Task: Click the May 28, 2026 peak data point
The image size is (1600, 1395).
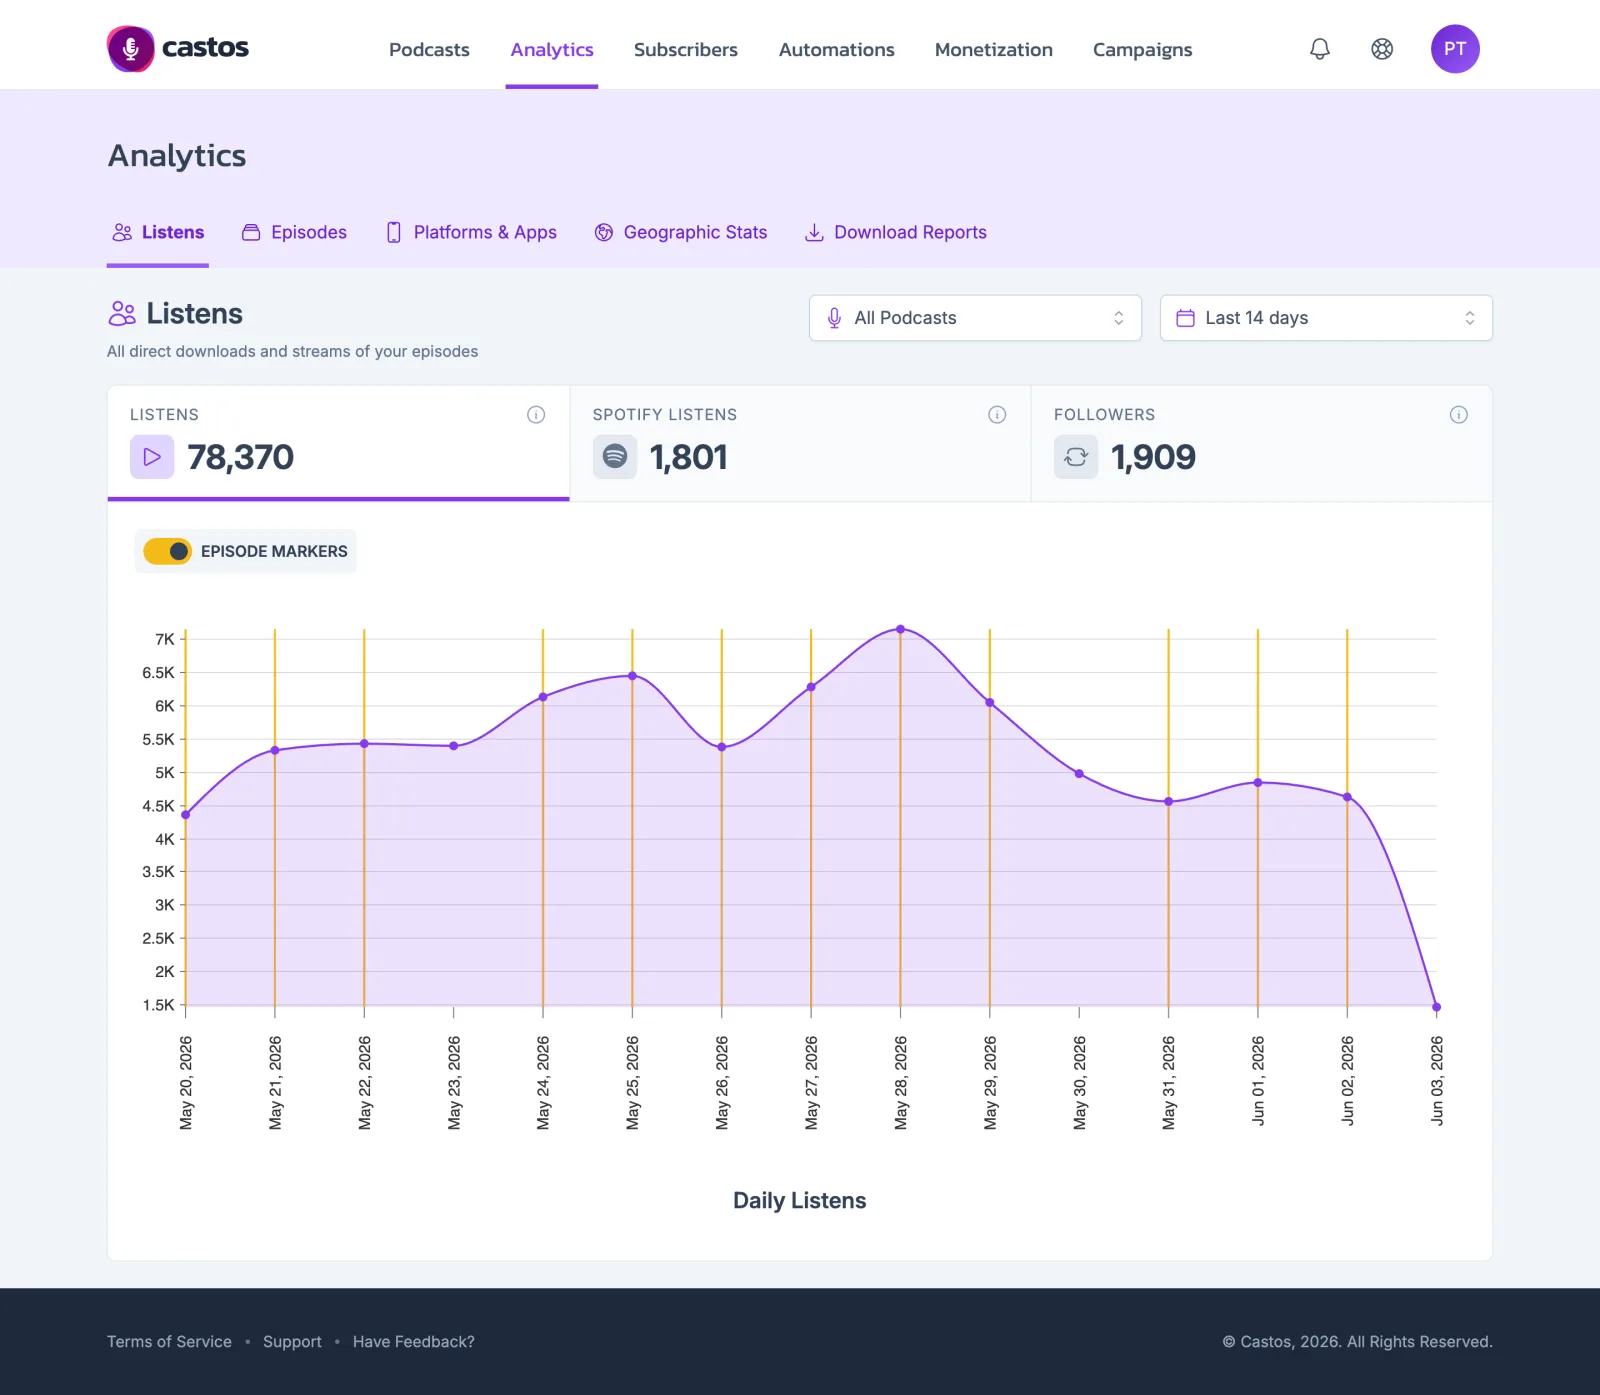Action: coord(900,629)
